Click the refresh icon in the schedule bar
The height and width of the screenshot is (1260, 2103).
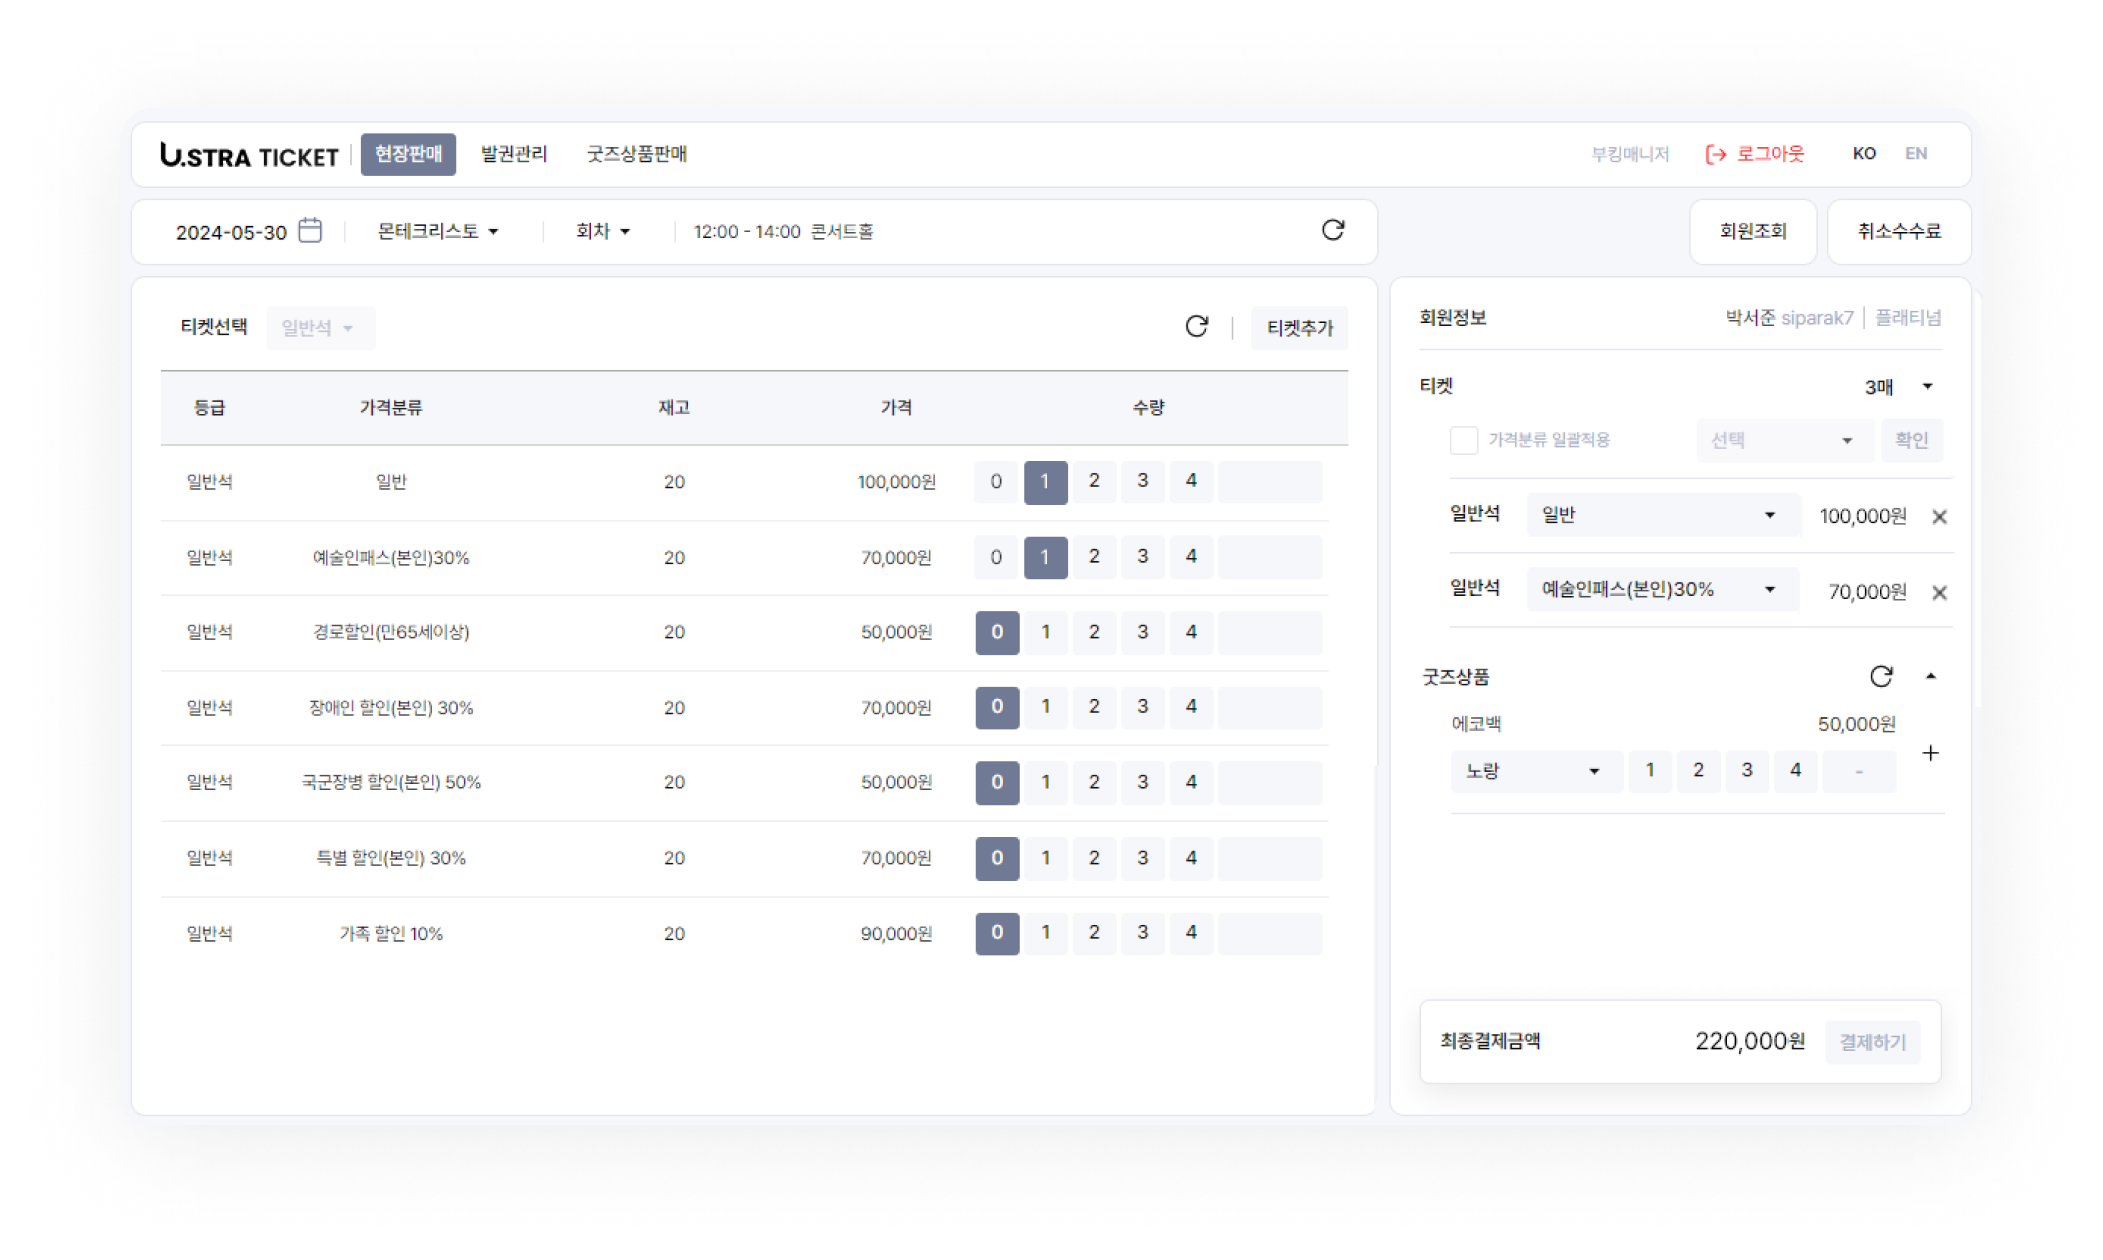click(1332, 231)
